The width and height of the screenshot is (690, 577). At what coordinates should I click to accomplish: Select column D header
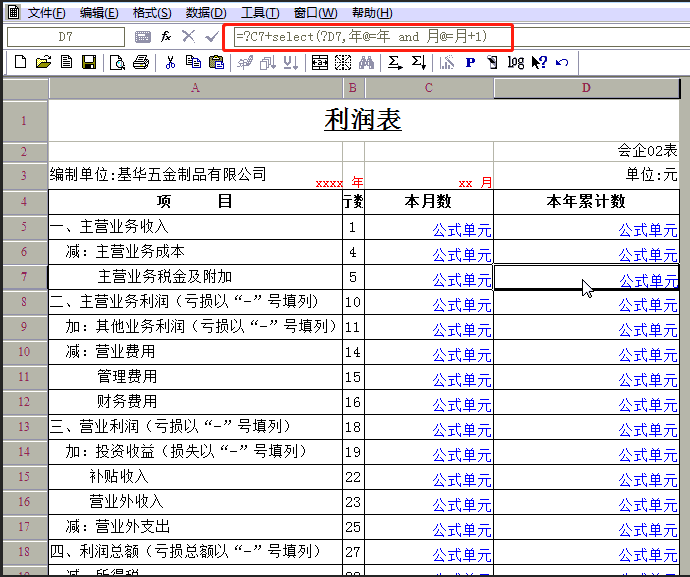(x=586, y=88)
